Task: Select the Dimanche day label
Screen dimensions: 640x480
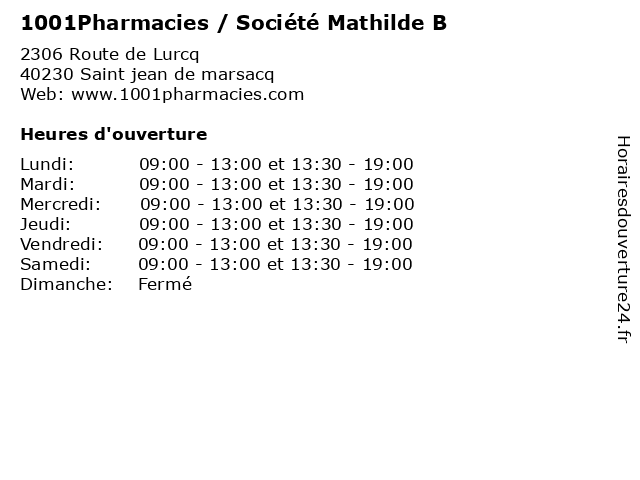Action: pos(65,284)
